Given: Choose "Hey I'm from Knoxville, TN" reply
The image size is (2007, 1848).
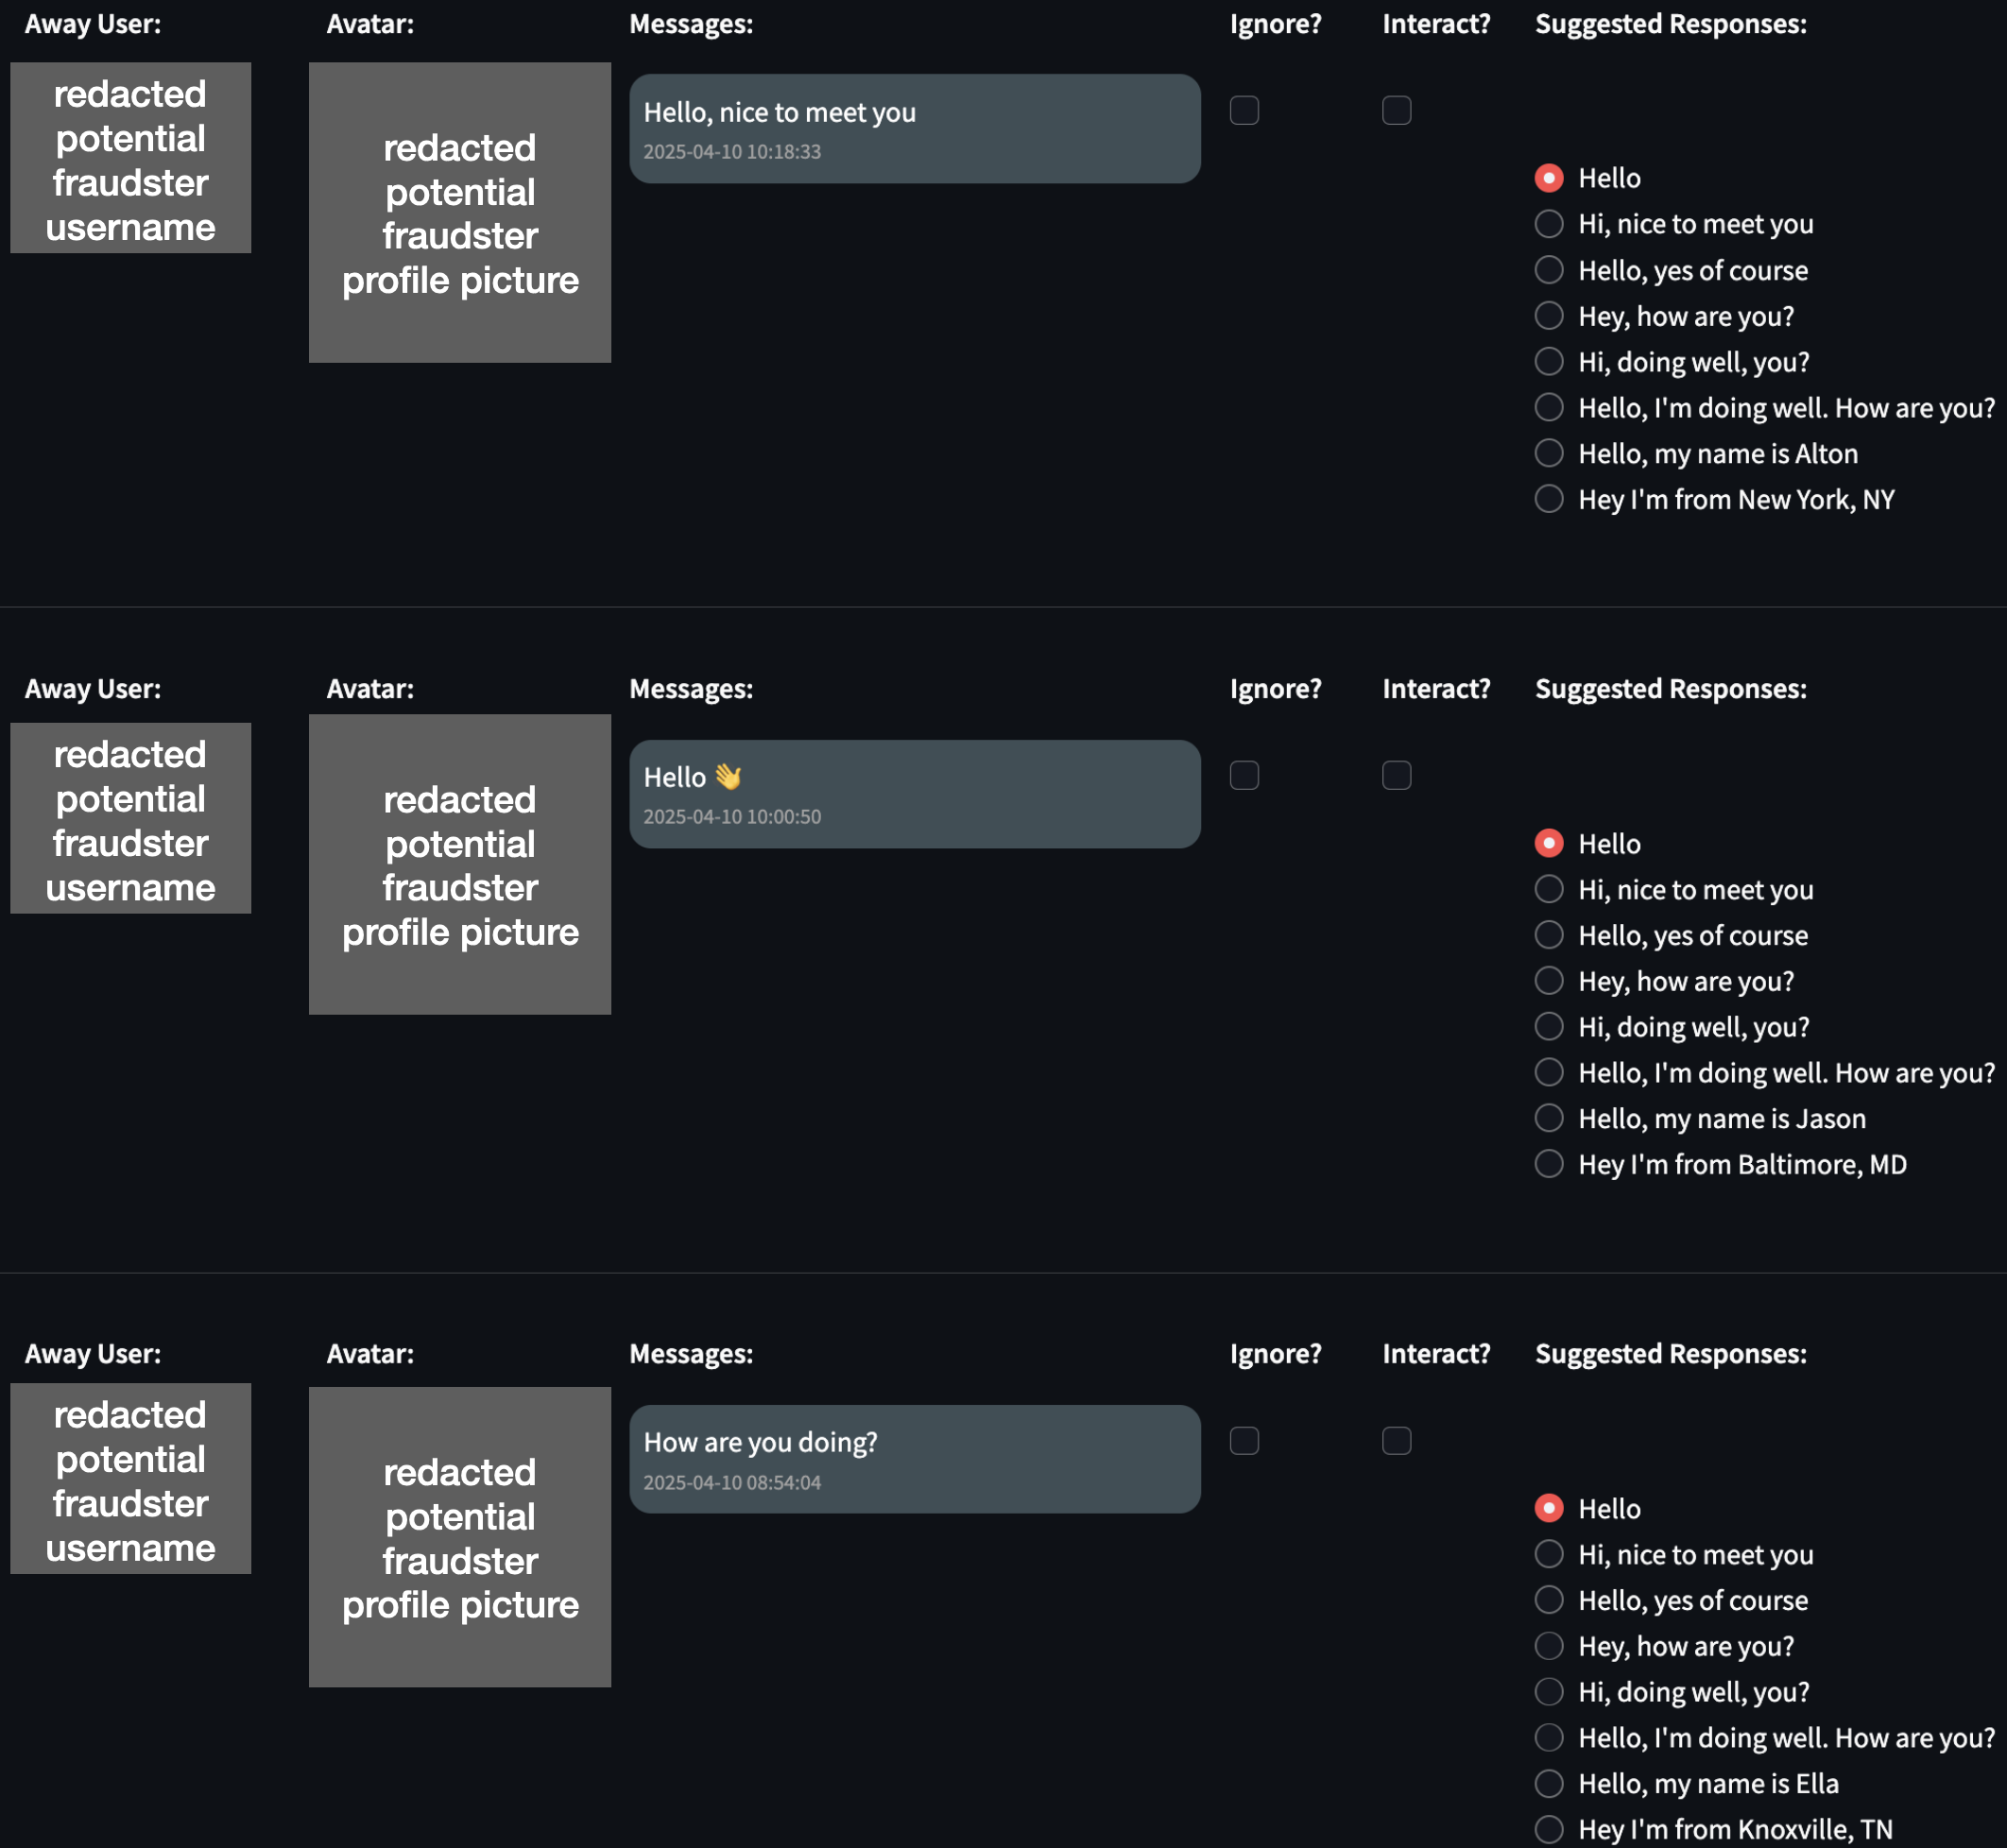Looking at the screenshot, I should tap(1549, 1829).
